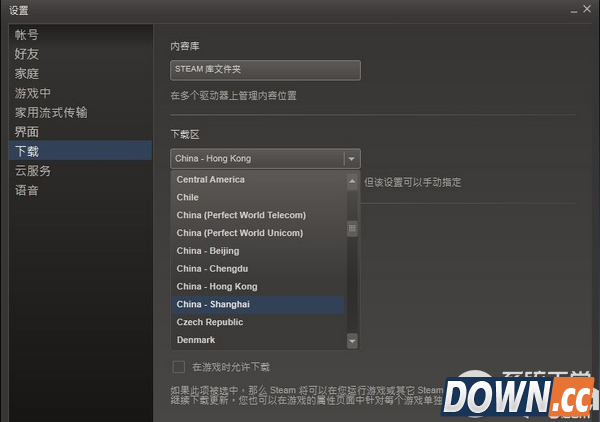Open the 云服务 settings section
Viewport: 600px width, 422px height.
[80, 171]
